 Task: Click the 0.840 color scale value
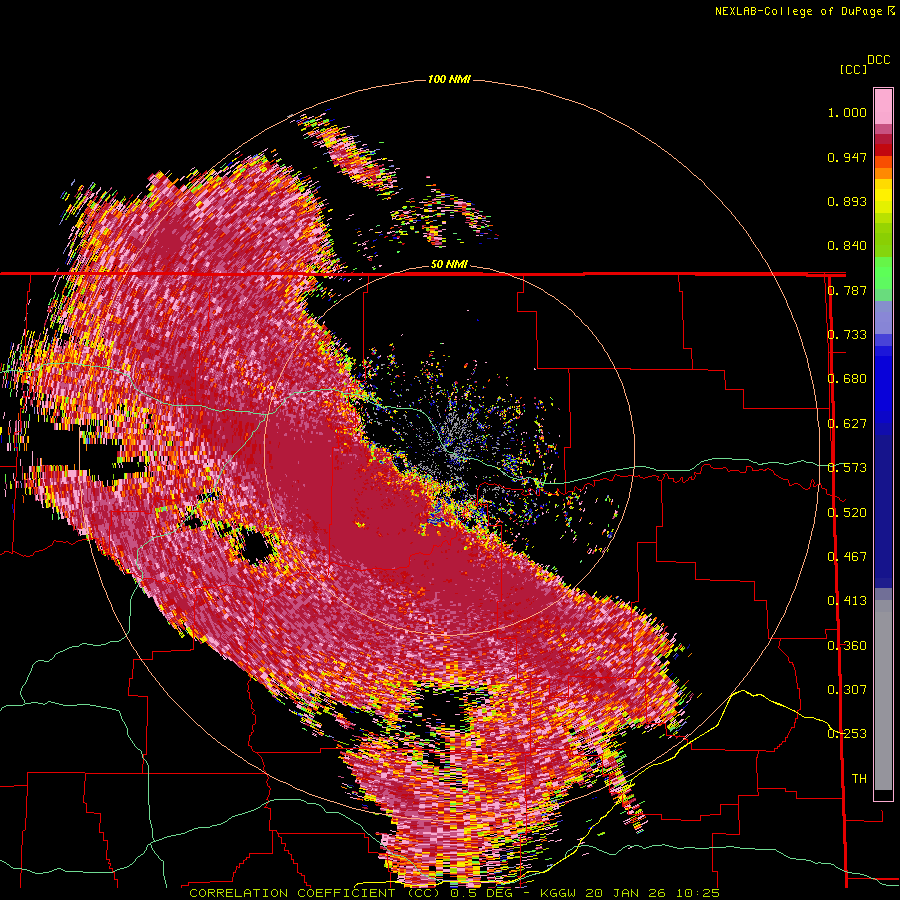point(847,246)
